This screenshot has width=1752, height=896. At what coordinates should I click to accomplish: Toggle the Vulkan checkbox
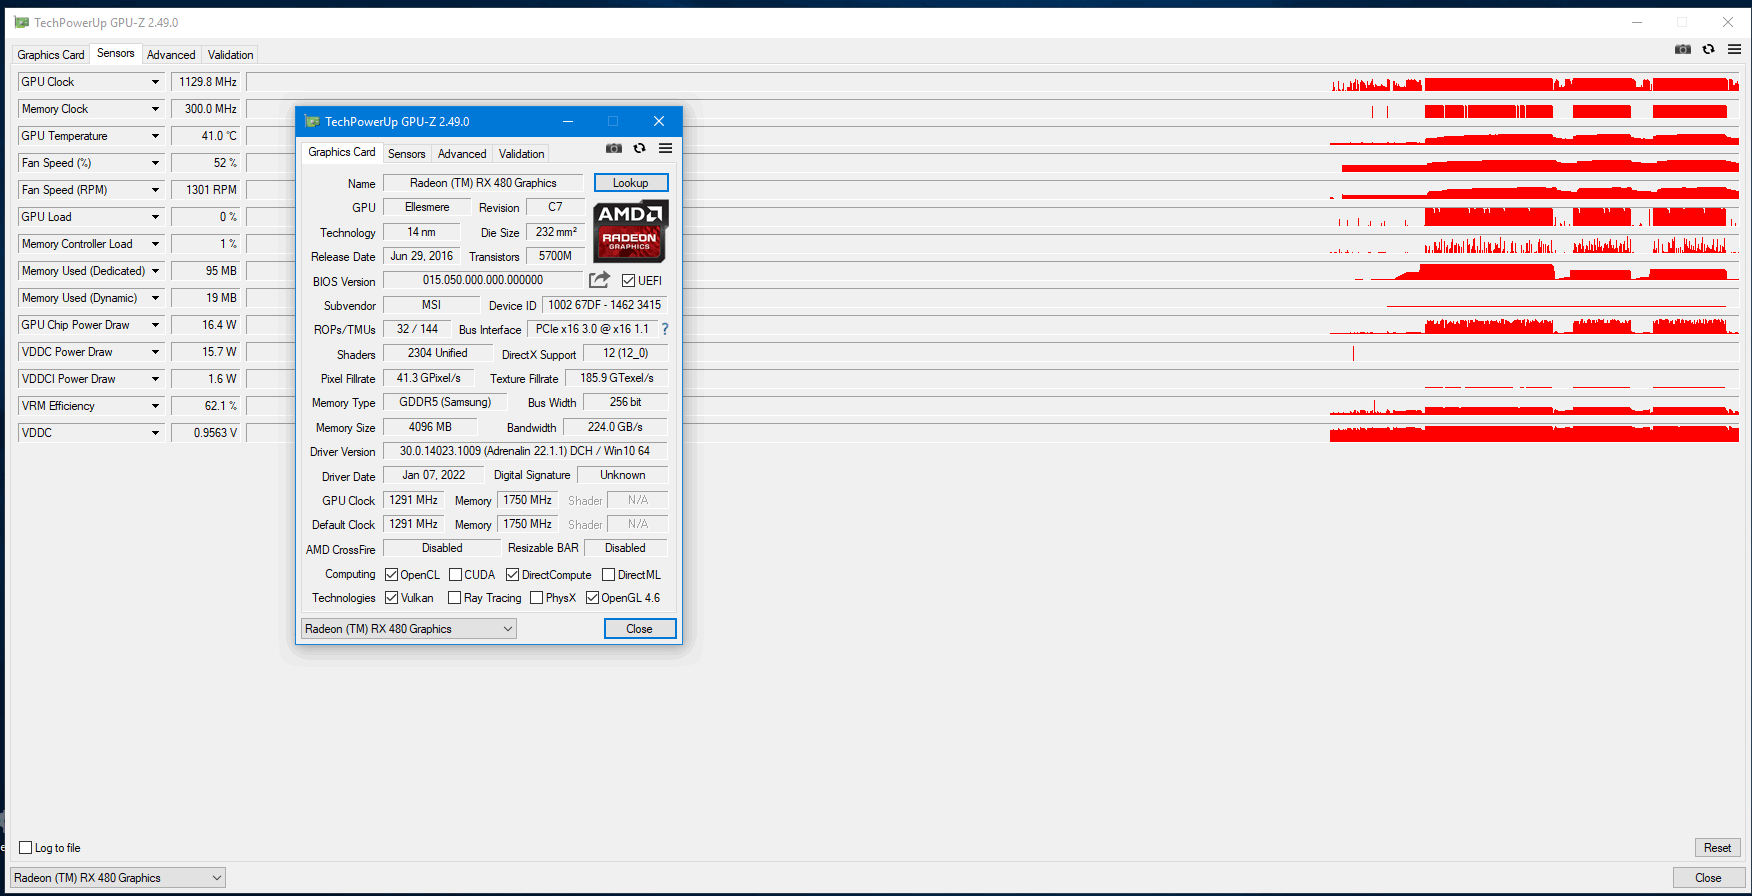[391, 598]
